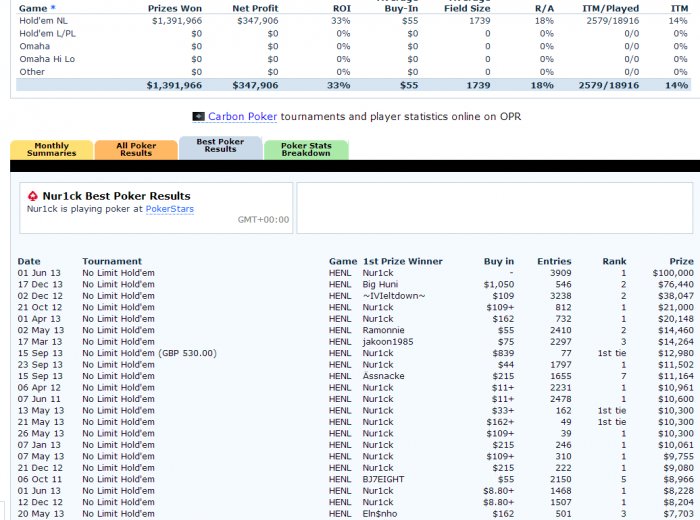Viewport: 700px width, 520px height.
Task: Click the Net Profit column header
Action: [x=255, y=8]
